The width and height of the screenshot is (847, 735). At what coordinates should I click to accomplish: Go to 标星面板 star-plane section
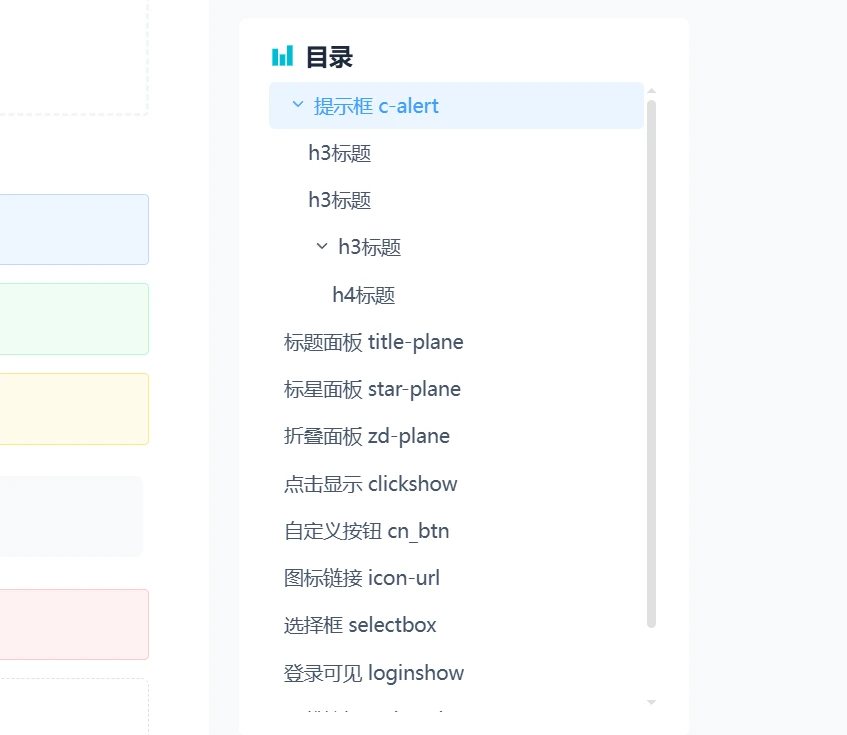(372, 389)
